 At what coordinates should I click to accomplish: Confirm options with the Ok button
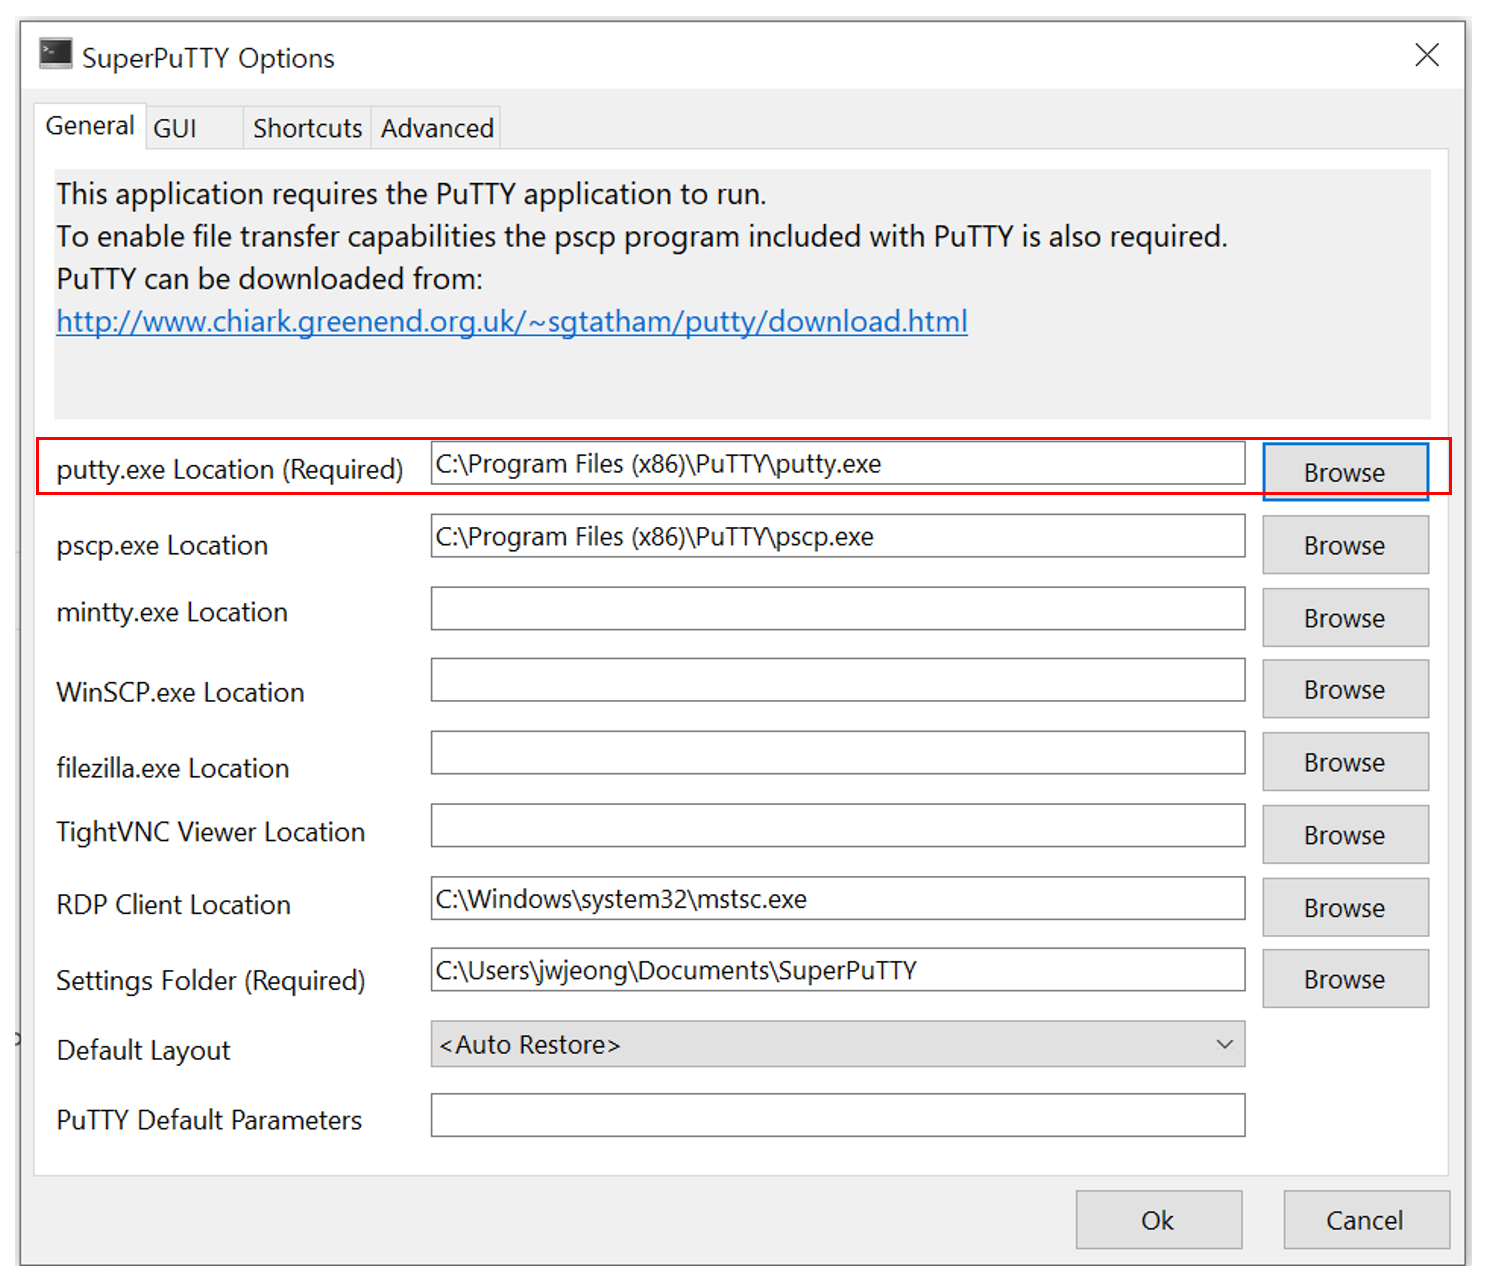[1158, 1220]
